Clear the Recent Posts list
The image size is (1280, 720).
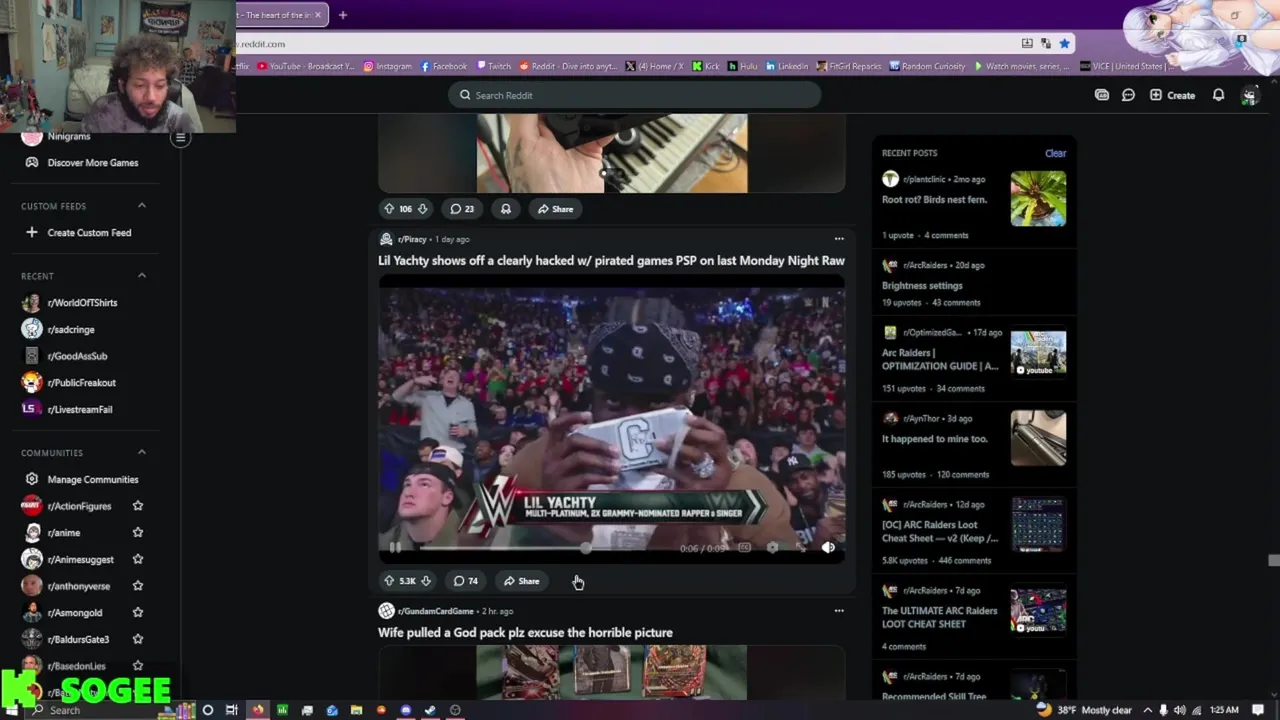[x=1055, y=153]
